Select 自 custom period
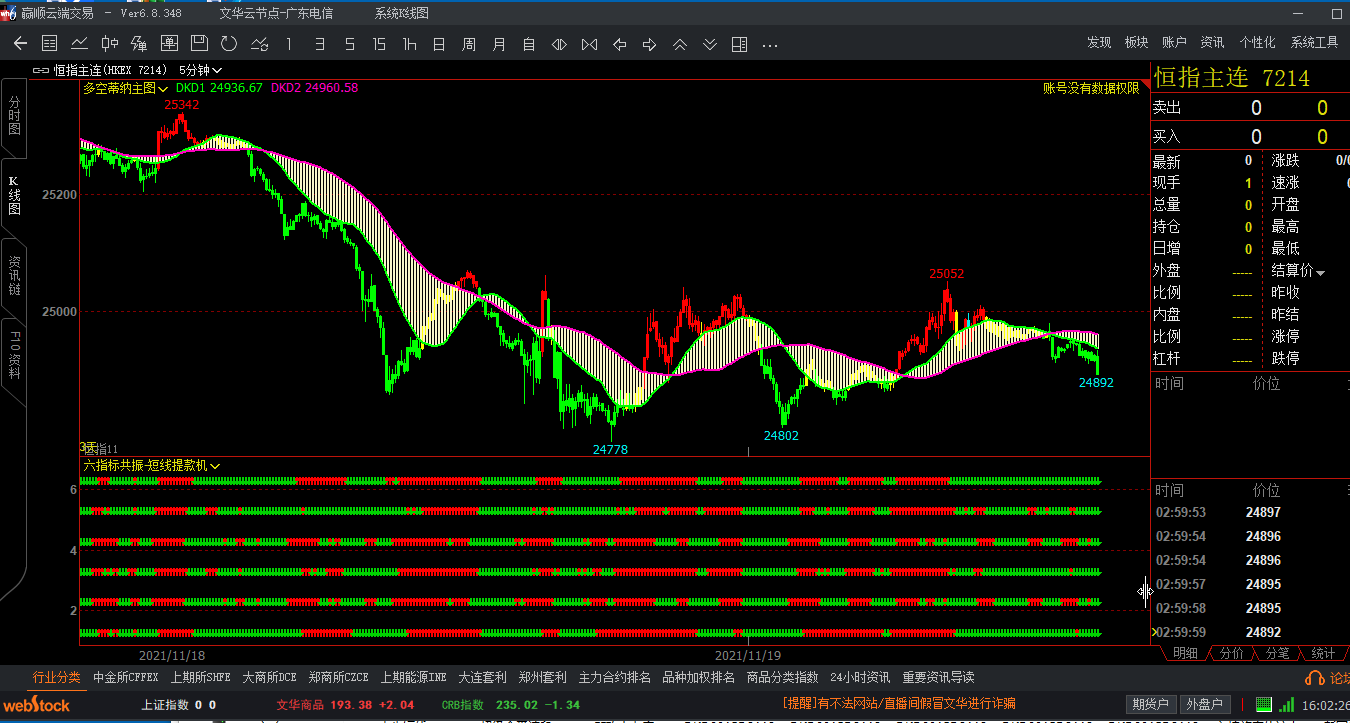Screen dimensions: 1350x723 [x=529, y=43]
